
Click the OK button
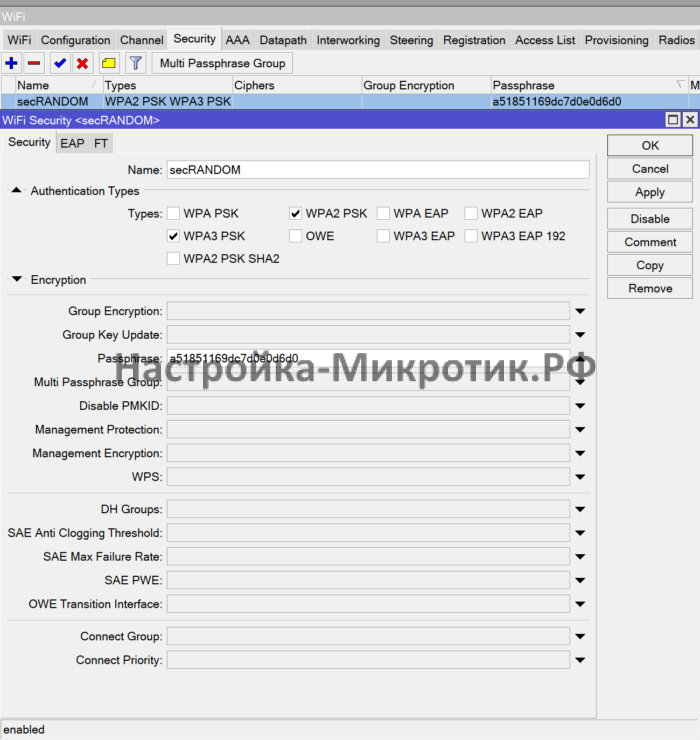point(650,145)
